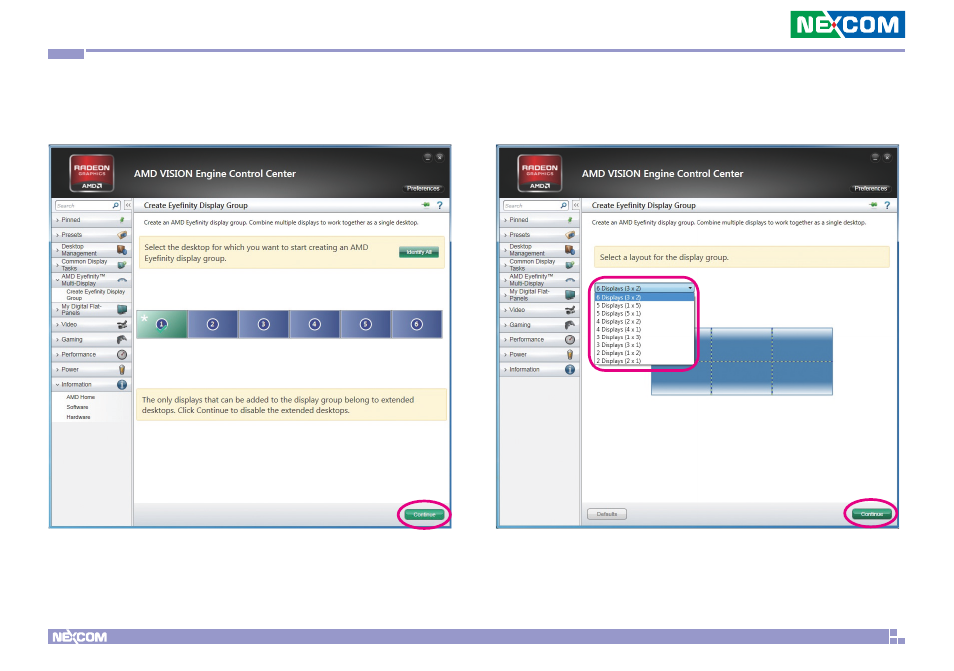Click the Defaults button in right window
This screenshot has height=671, width=954.
click(607, 514)
